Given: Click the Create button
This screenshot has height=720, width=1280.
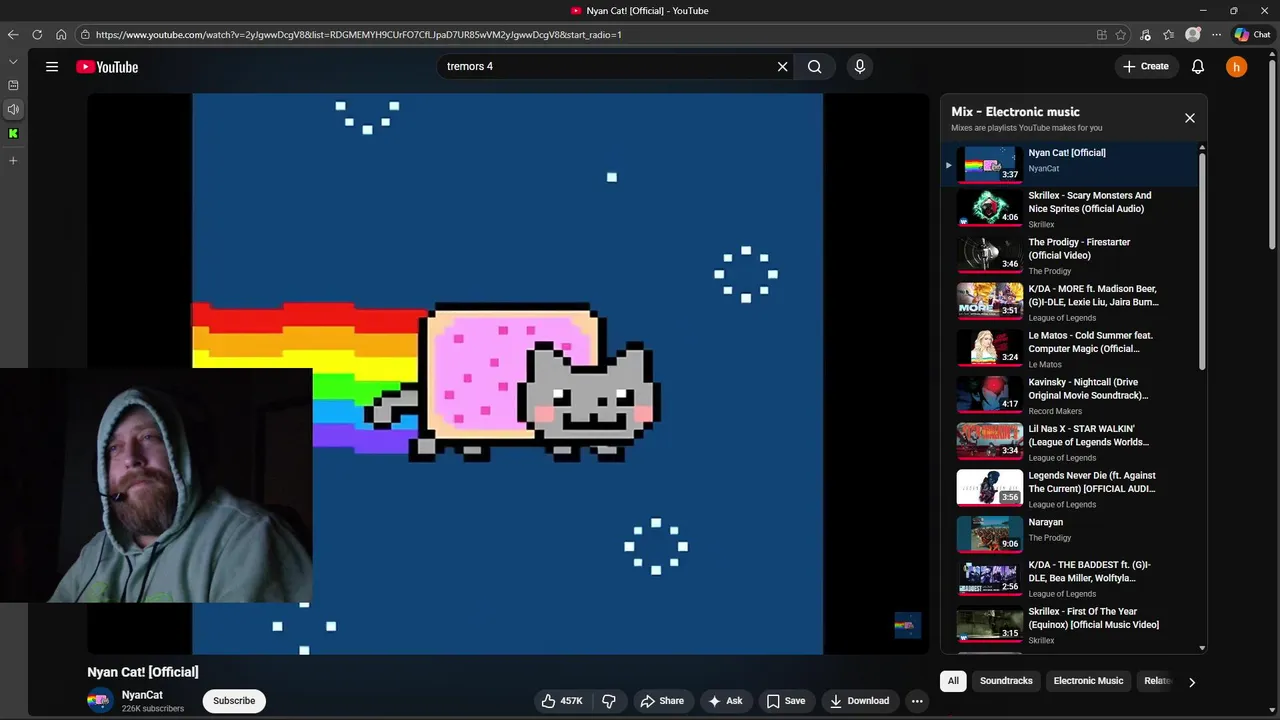Looking at the screenshot, I should [x=1146, y=67].
